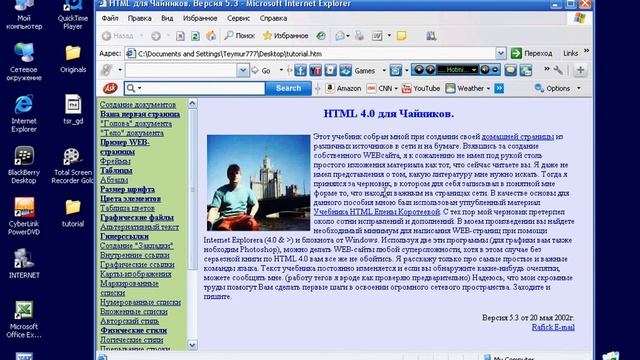
Task: Expand the third toolbar search box dropdown
Action: pos(242,70)
